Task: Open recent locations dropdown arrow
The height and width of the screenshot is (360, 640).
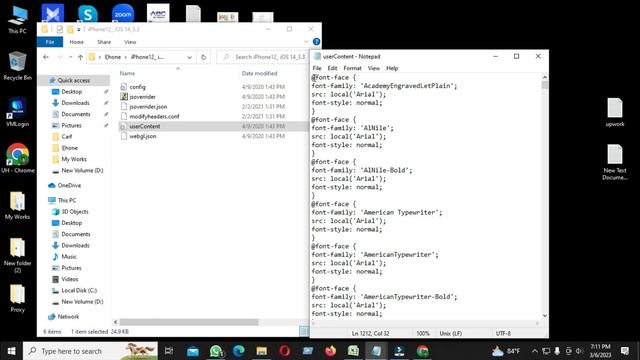Action: point(71,57)
